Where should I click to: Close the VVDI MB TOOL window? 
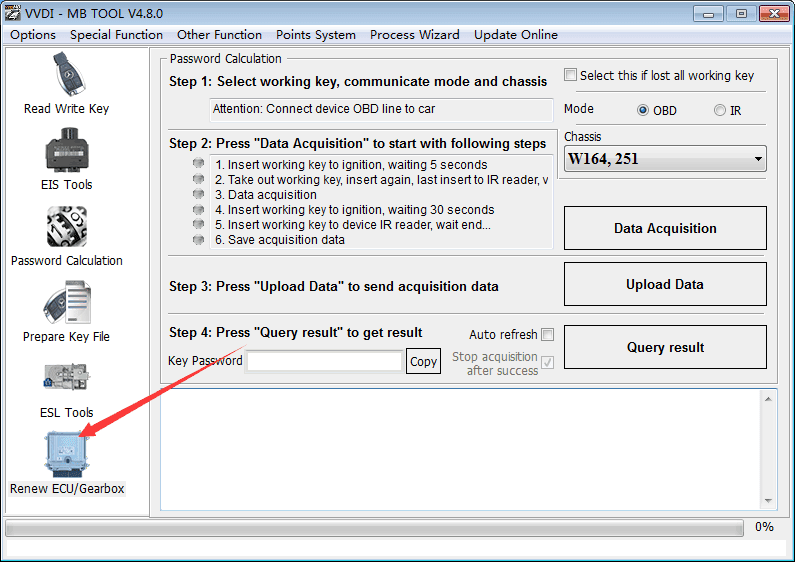[x=774, y=14]
